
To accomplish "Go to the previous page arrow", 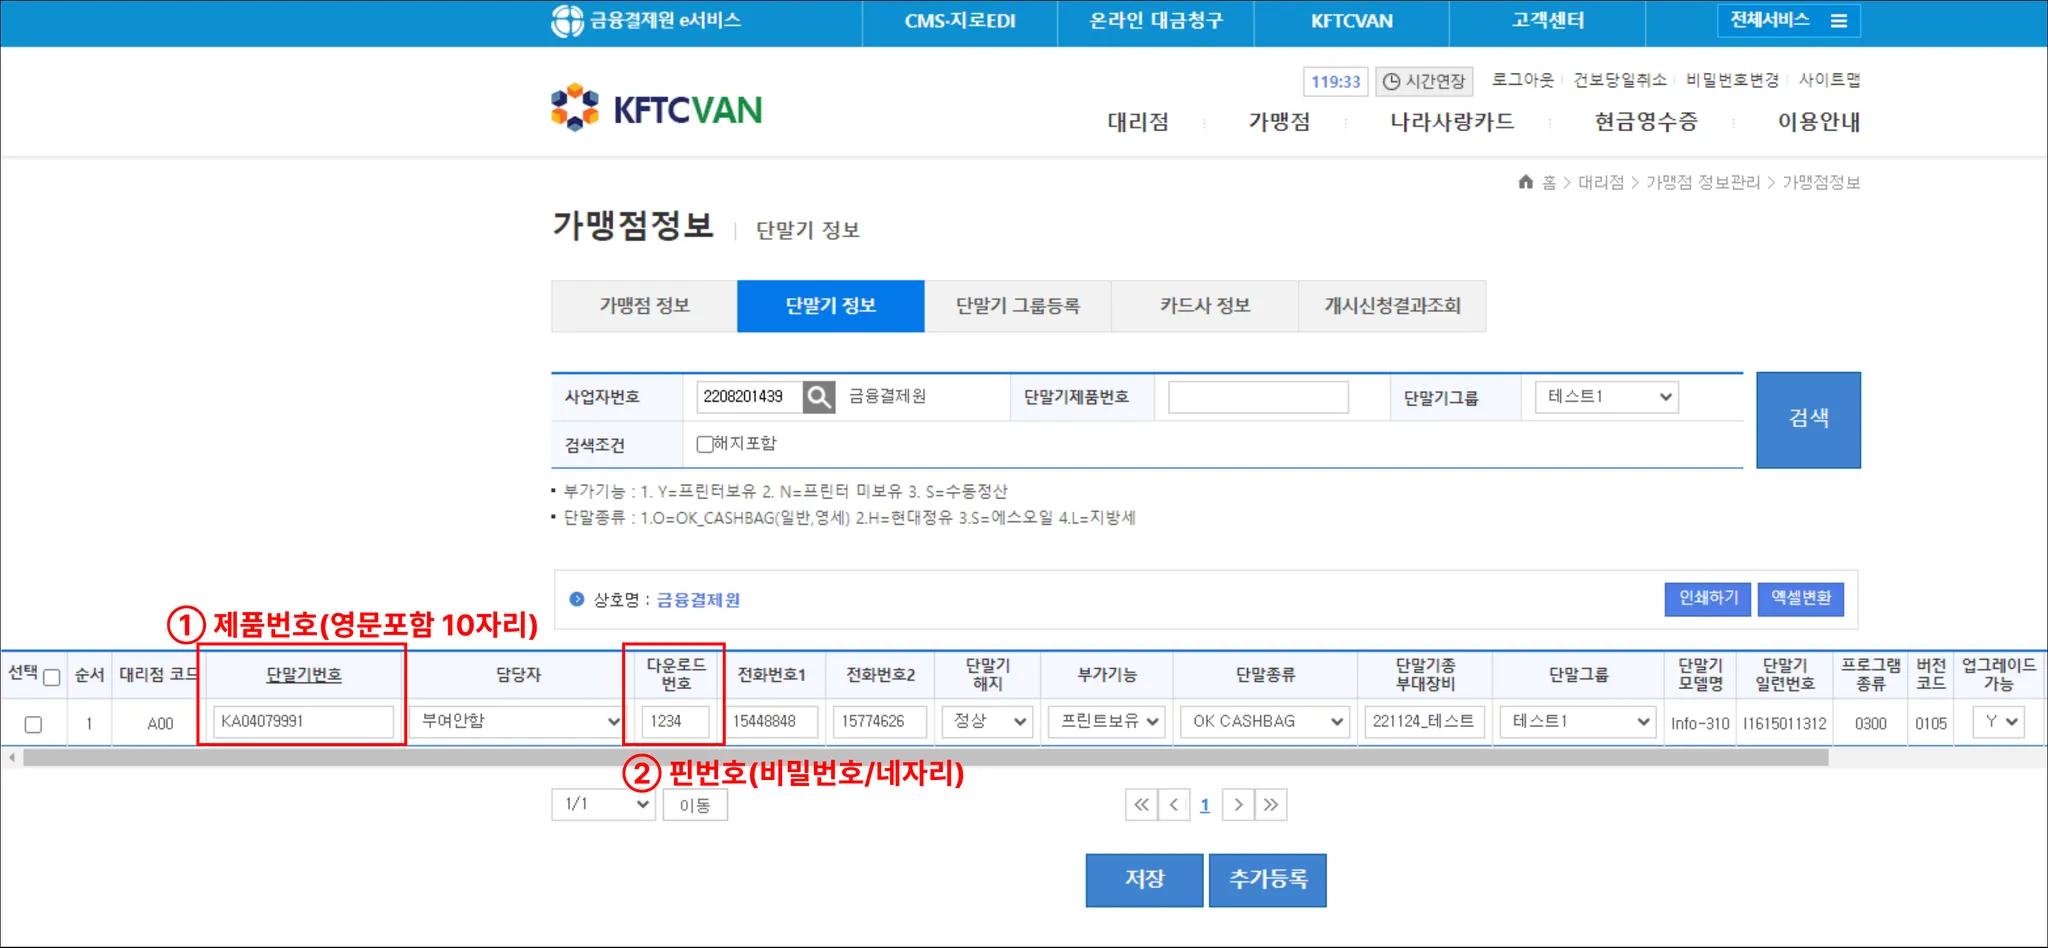I will click(1174, 805).
